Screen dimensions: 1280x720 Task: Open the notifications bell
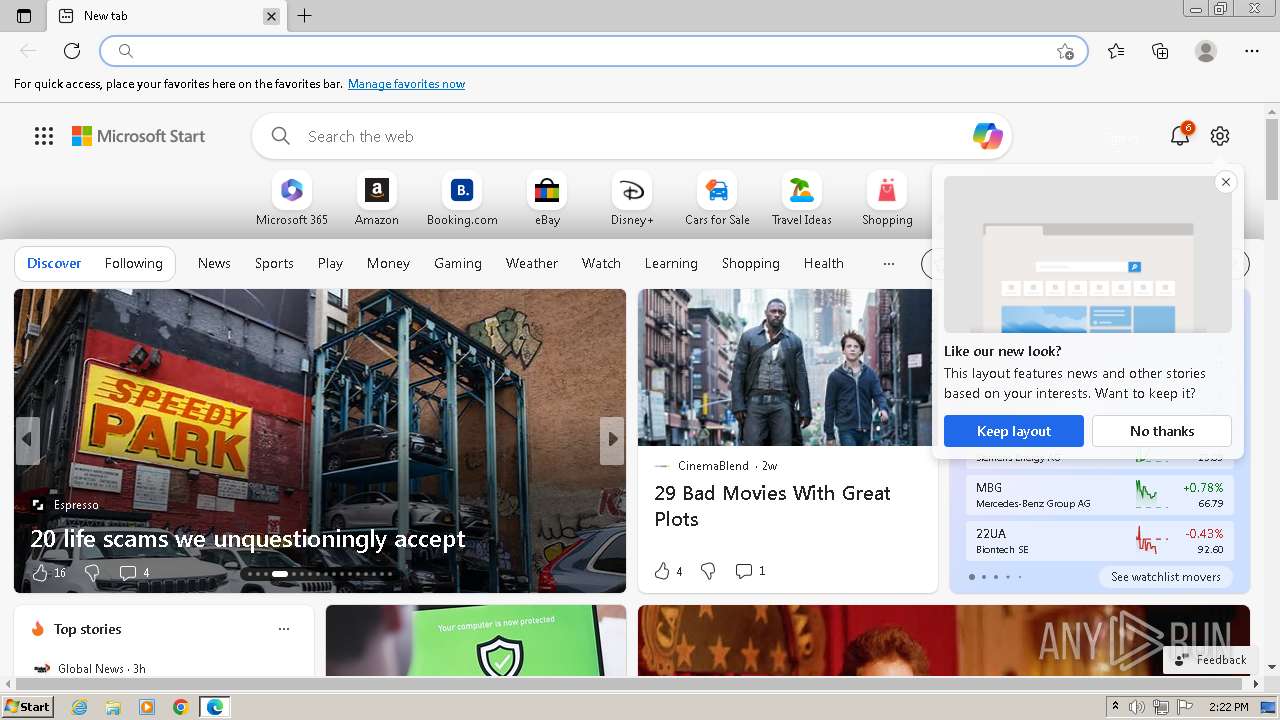pos(1180,136)
